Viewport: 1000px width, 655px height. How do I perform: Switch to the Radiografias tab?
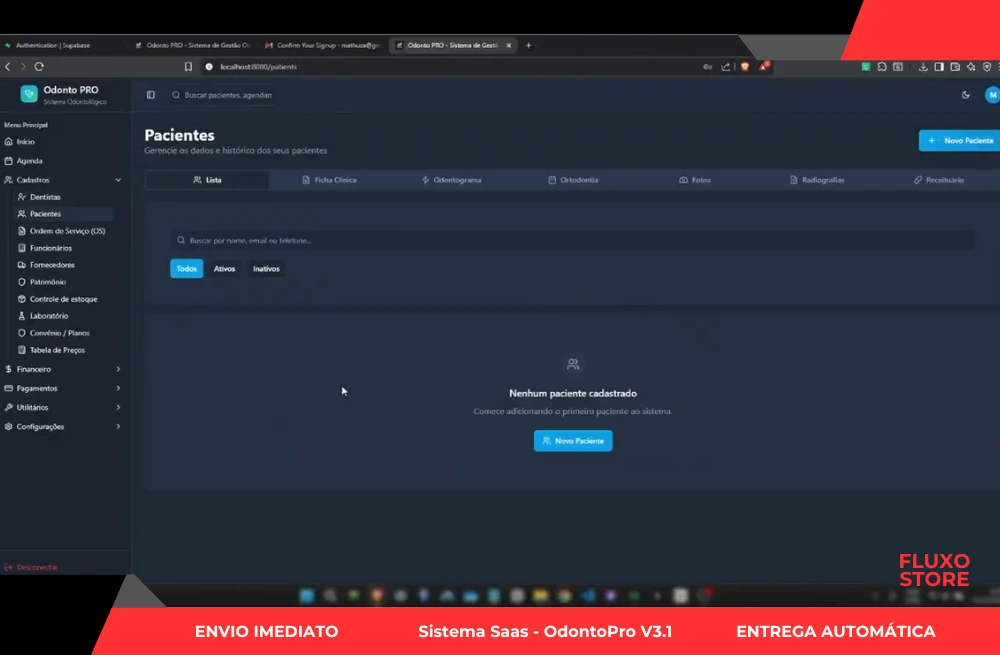pos(816,180)
